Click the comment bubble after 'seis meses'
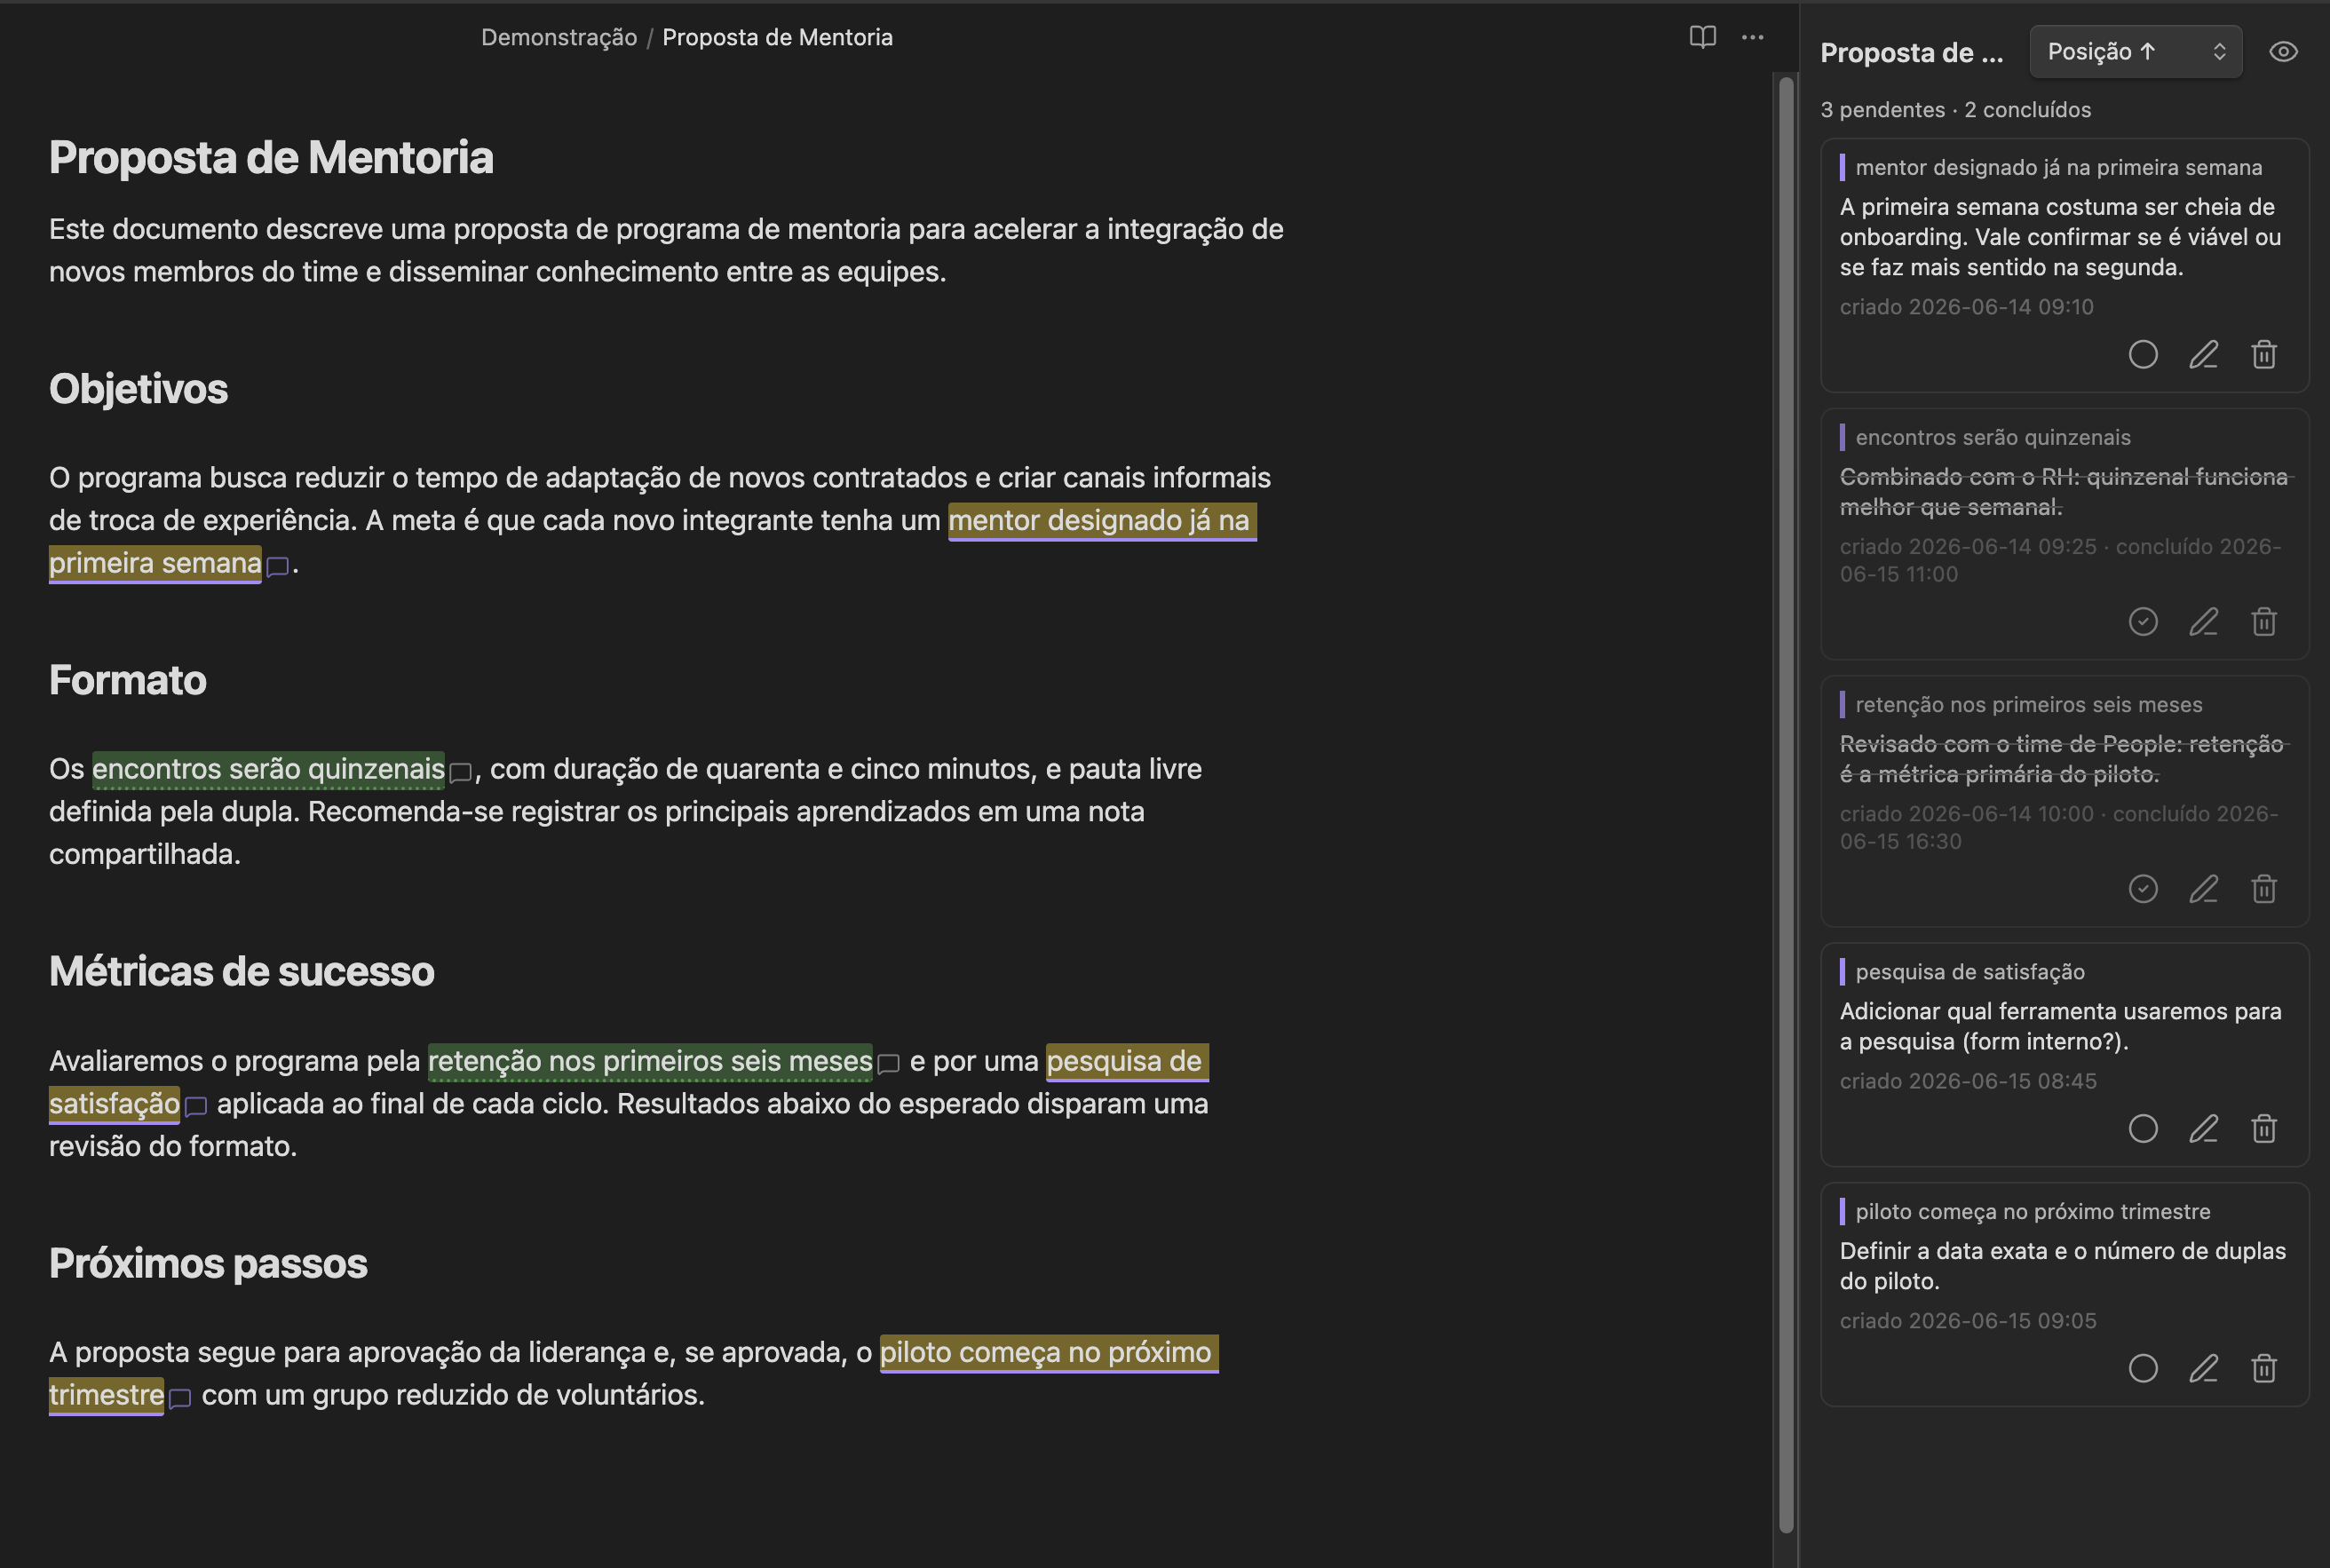 888,1064
